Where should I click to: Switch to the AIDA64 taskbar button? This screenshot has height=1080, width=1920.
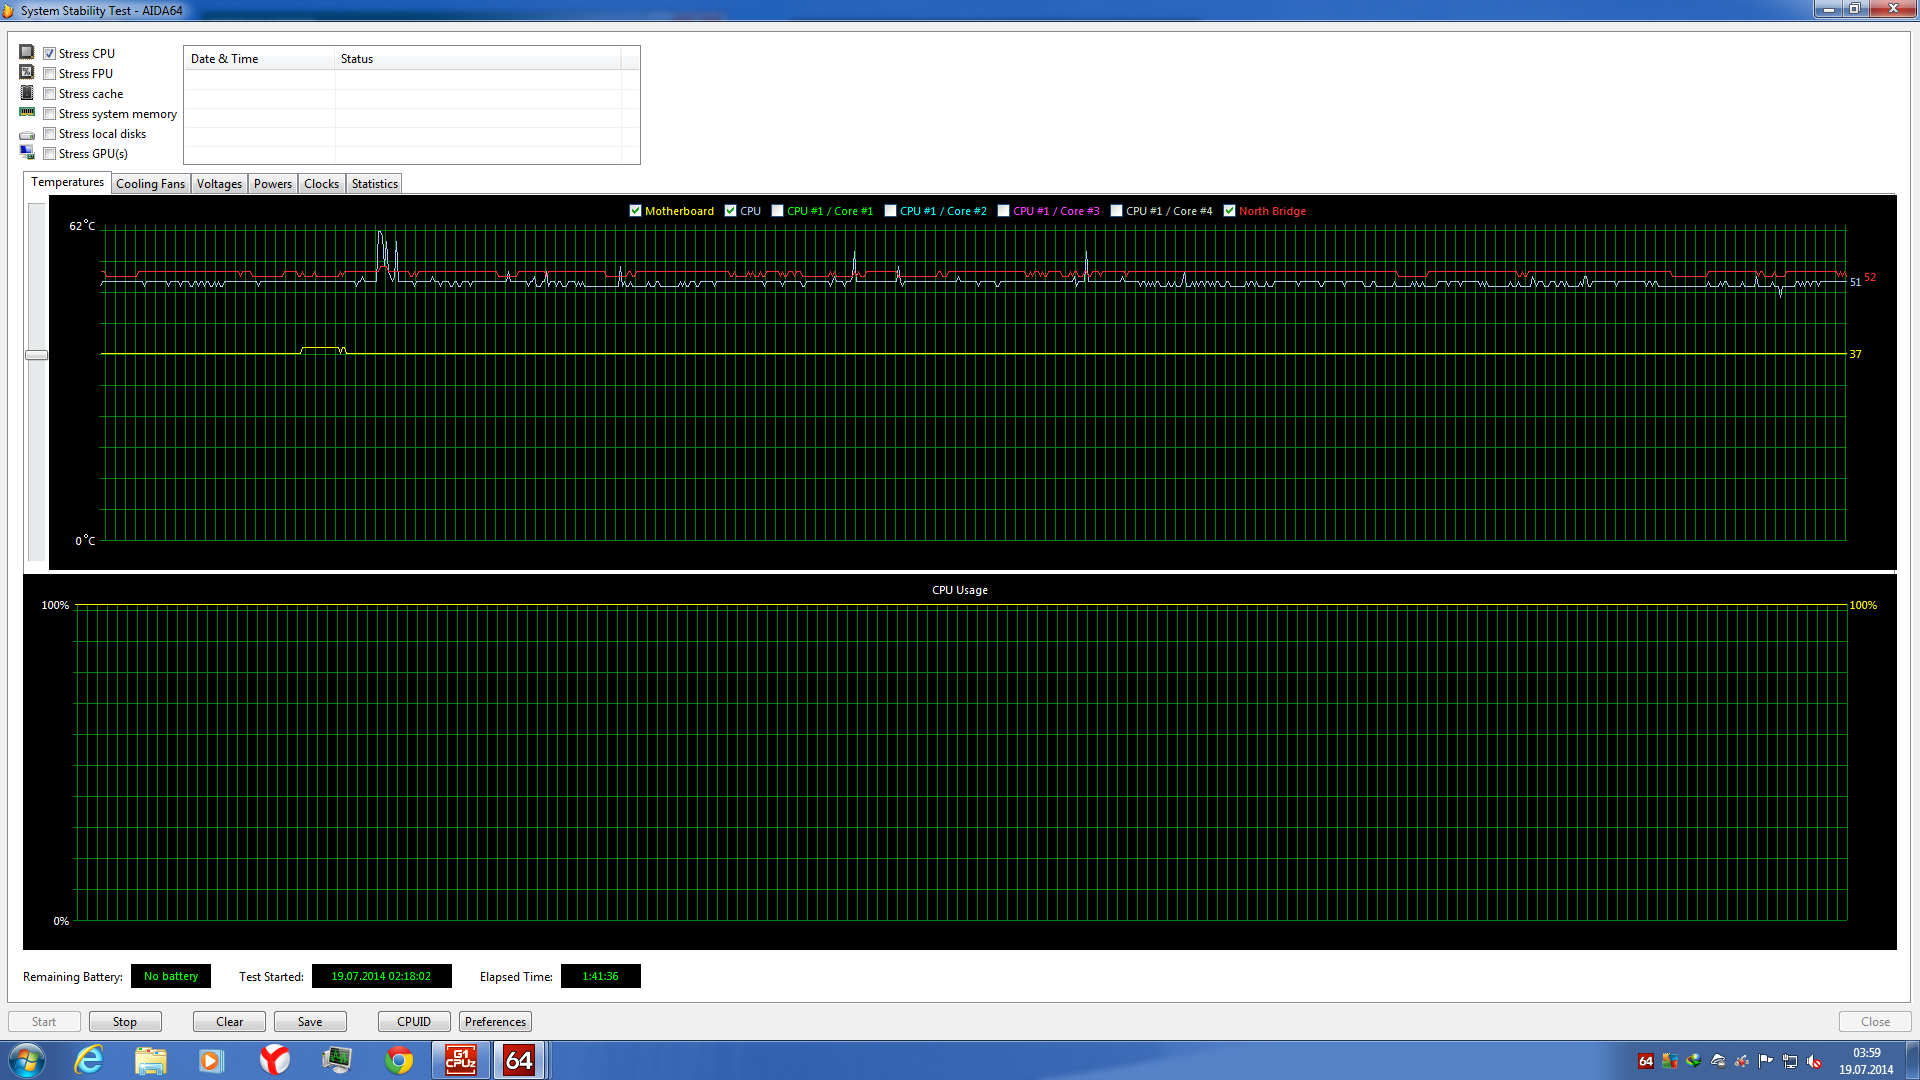pyautogui.click(x=519, y=1060)
